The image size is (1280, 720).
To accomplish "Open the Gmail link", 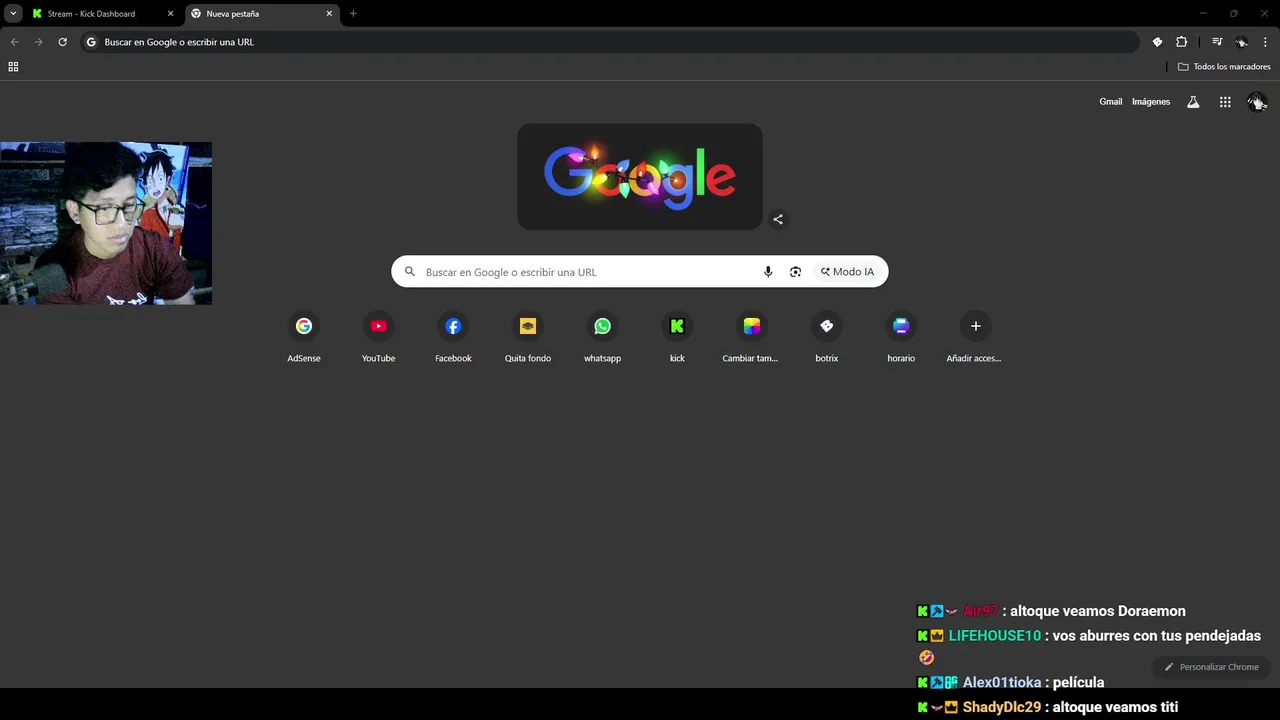I will [1111, 102].
